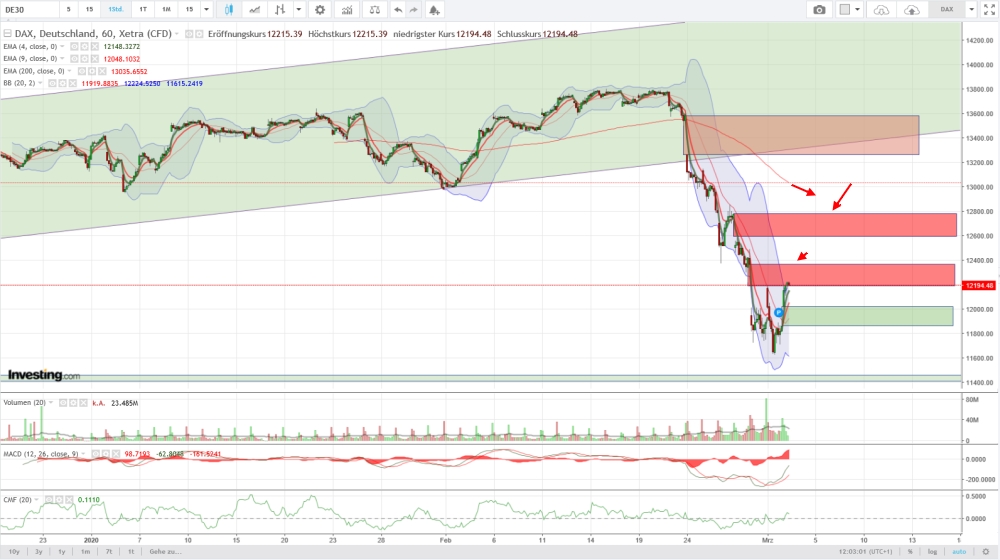The image size is (1000, 560).
Task: Open DAX saved chart dropdown arrow
Action: 971,10
